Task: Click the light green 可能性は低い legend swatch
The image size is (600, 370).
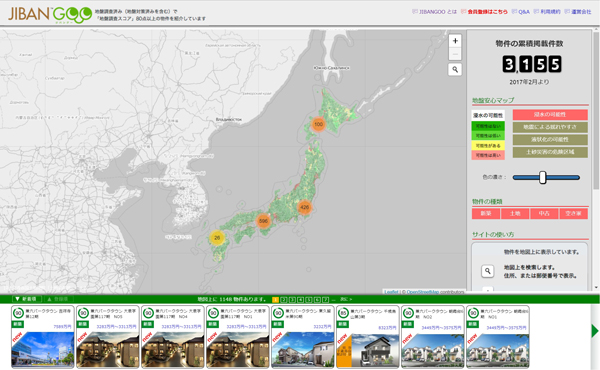Action: [x=488, y=136]
